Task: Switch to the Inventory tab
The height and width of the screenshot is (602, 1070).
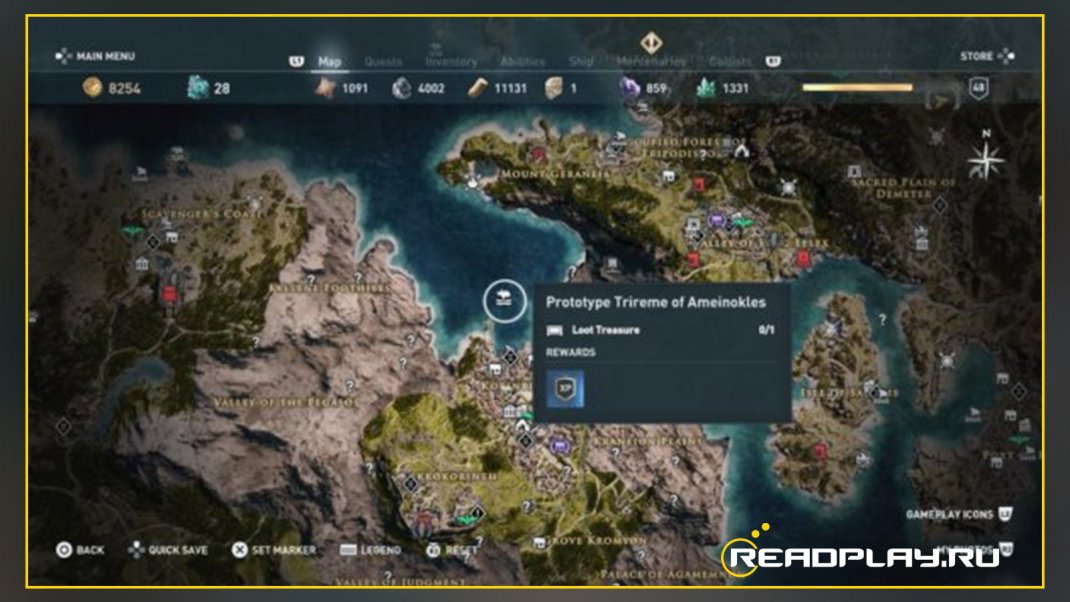Action: coord(451,61)
